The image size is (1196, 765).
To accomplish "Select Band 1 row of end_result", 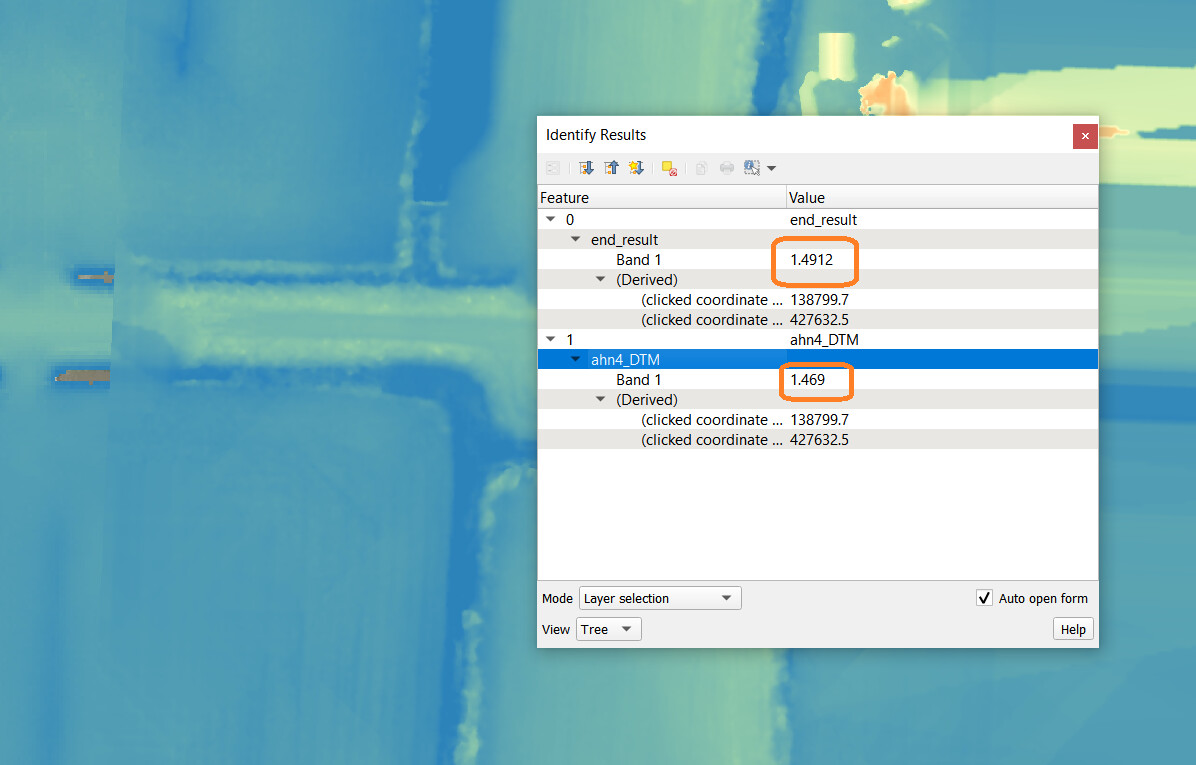I will pos(638,259).
